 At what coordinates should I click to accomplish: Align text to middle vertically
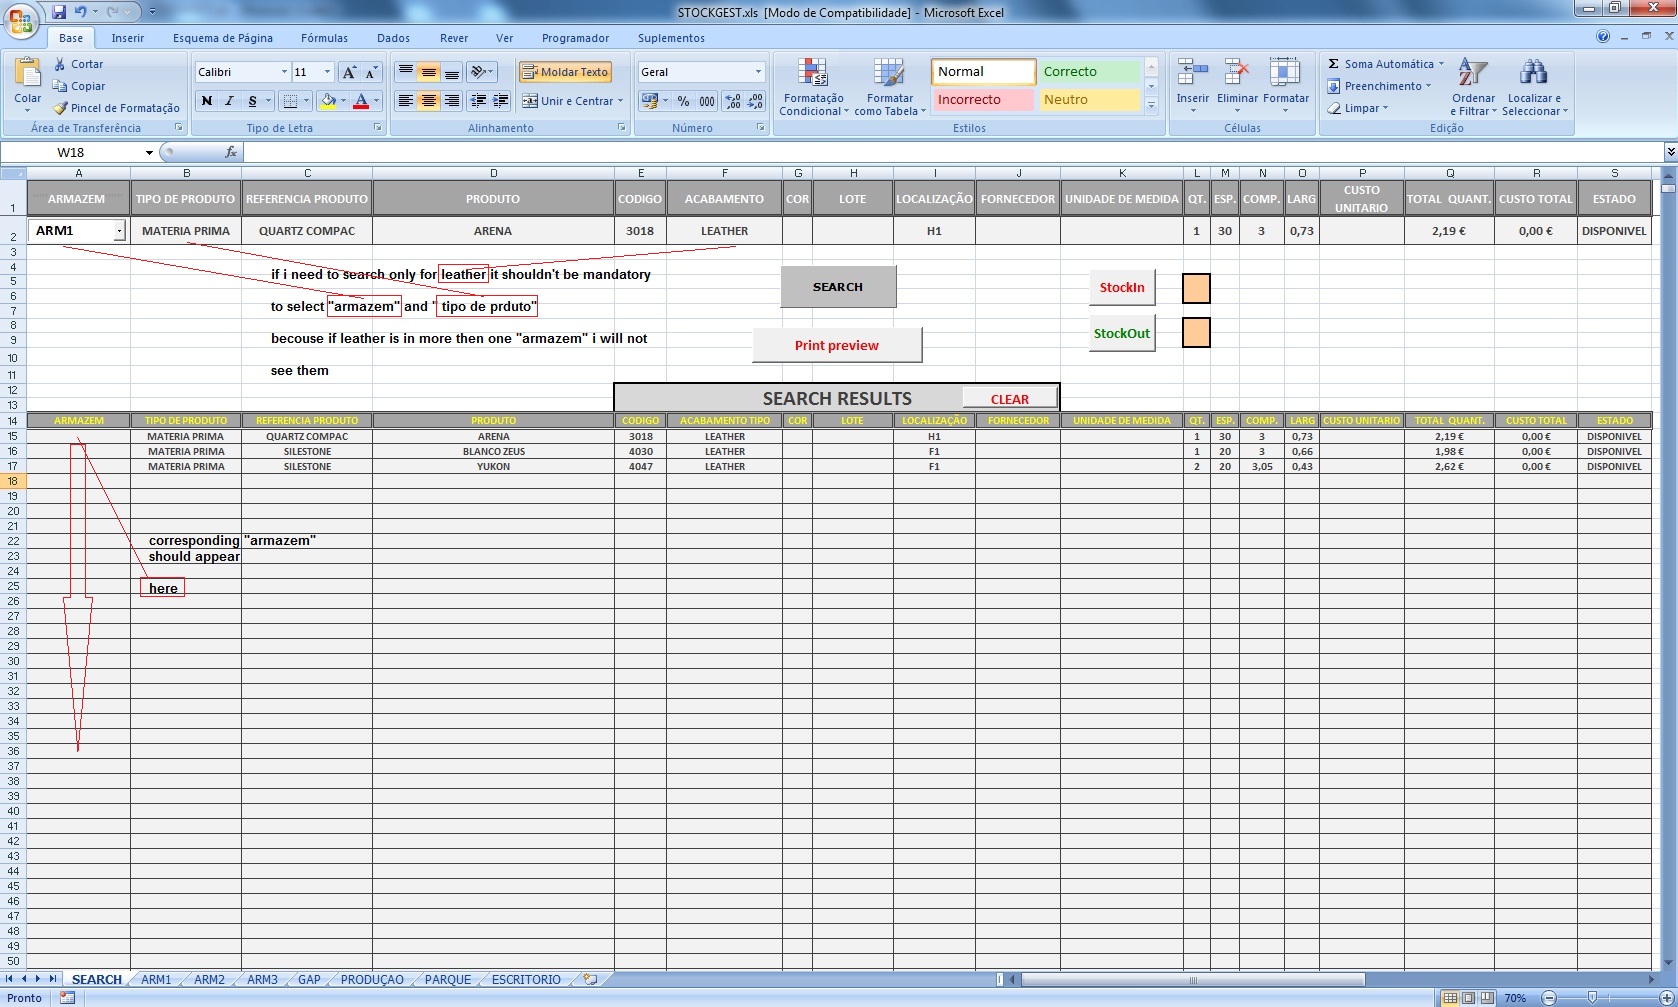428,72
